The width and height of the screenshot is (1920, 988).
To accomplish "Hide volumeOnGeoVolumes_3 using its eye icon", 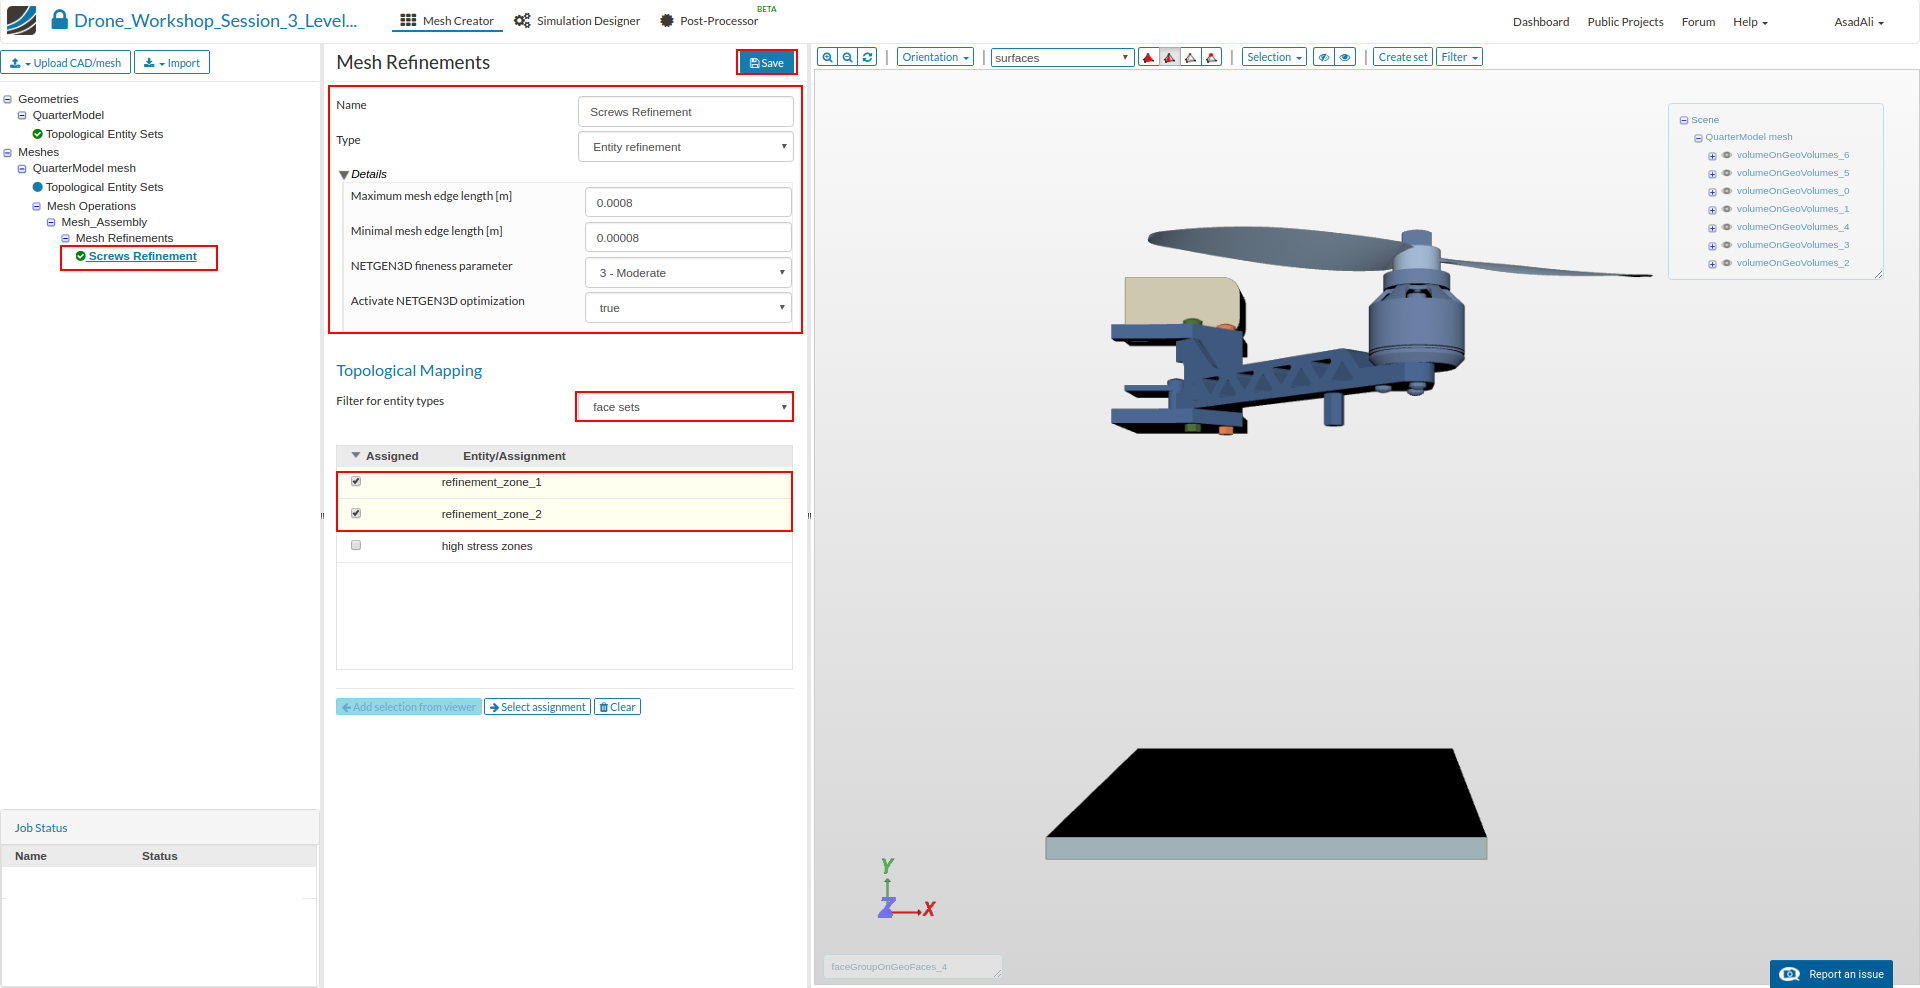I will (1727, 245).
